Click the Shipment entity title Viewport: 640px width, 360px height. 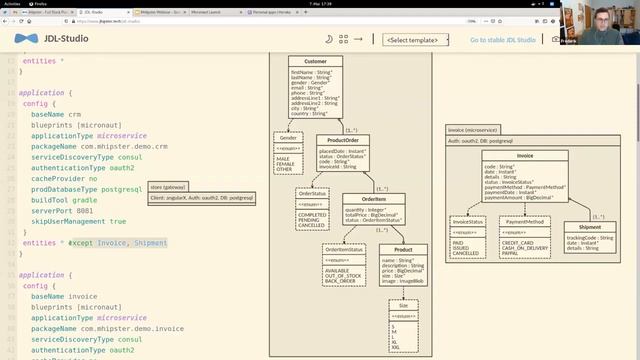[590, 227]
